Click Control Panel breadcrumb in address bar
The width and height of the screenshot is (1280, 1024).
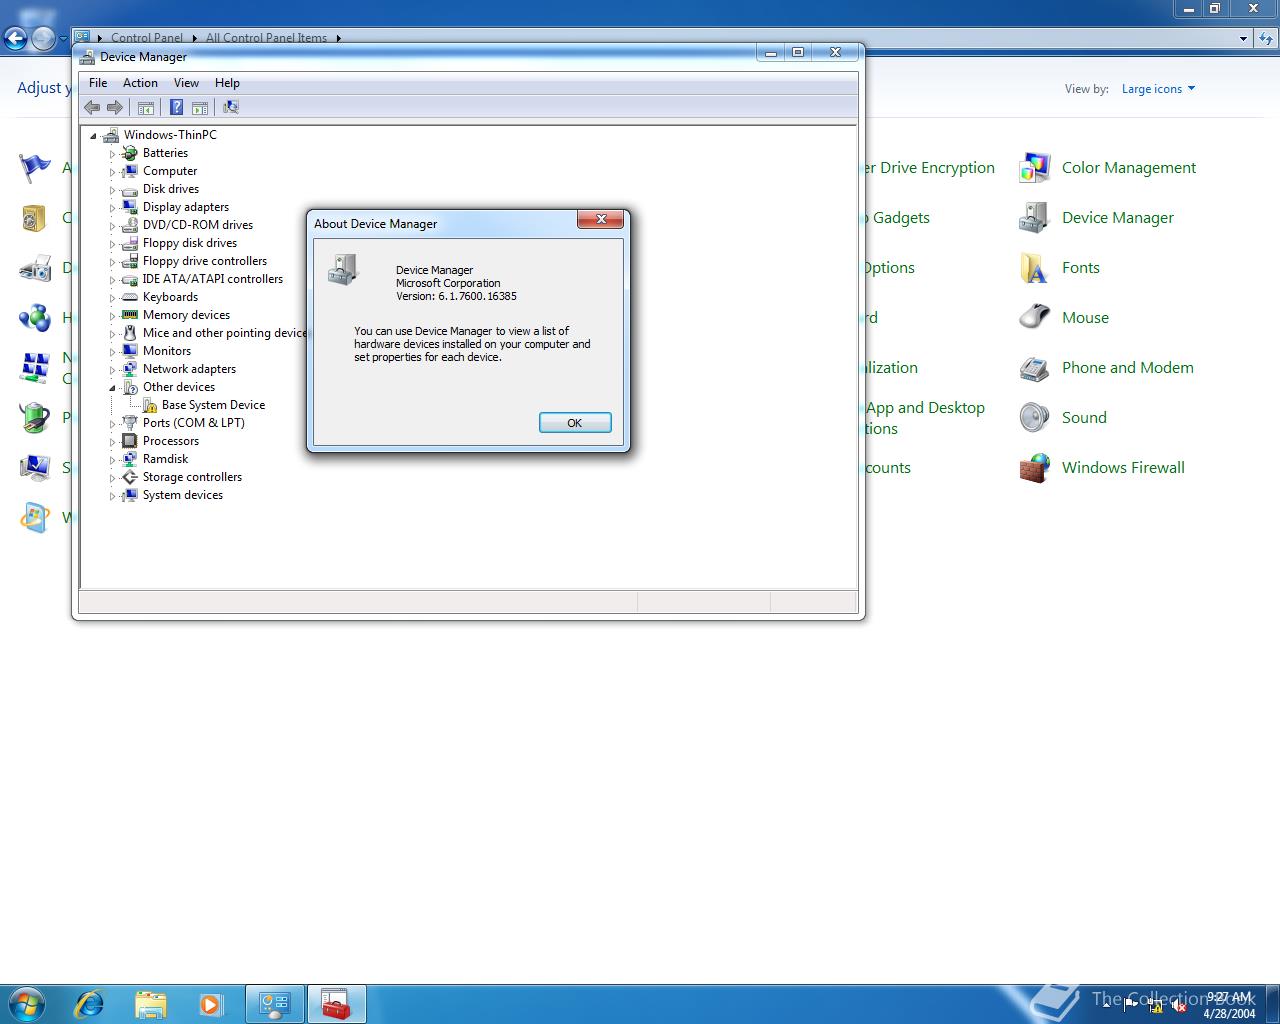point(147,38)
